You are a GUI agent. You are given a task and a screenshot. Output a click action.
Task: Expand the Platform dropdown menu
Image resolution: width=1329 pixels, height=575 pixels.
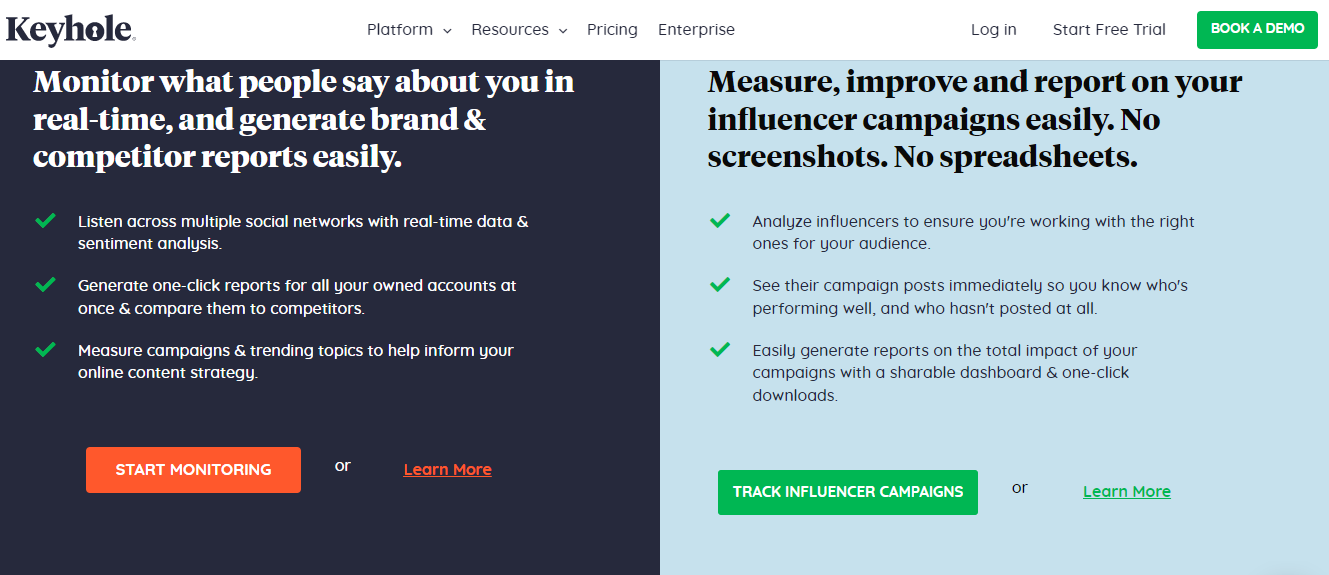(x=409, y=30)
